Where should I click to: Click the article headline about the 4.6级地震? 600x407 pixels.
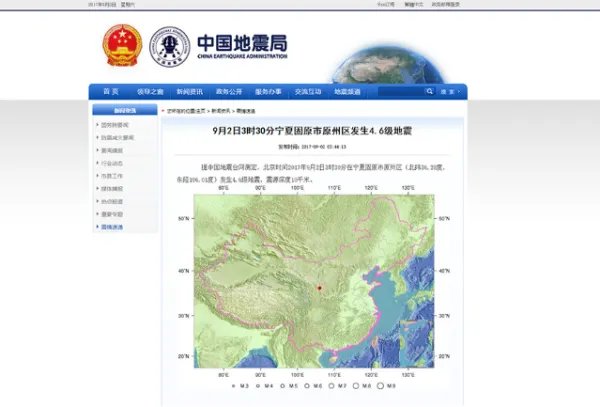tap(312, 131)
